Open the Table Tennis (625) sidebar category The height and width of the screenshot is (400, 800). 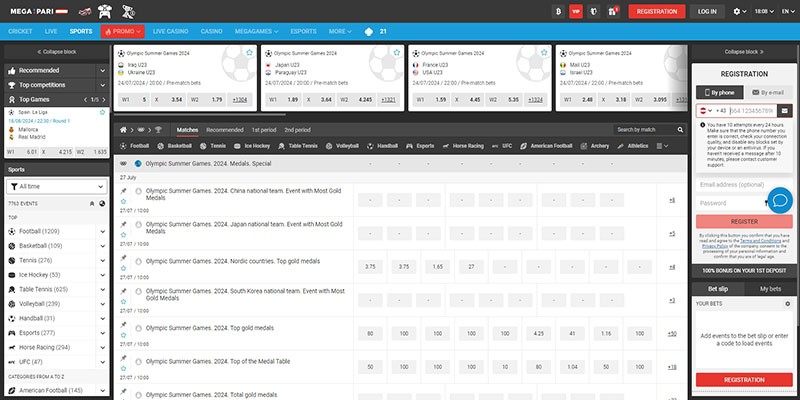pos(43,289)
